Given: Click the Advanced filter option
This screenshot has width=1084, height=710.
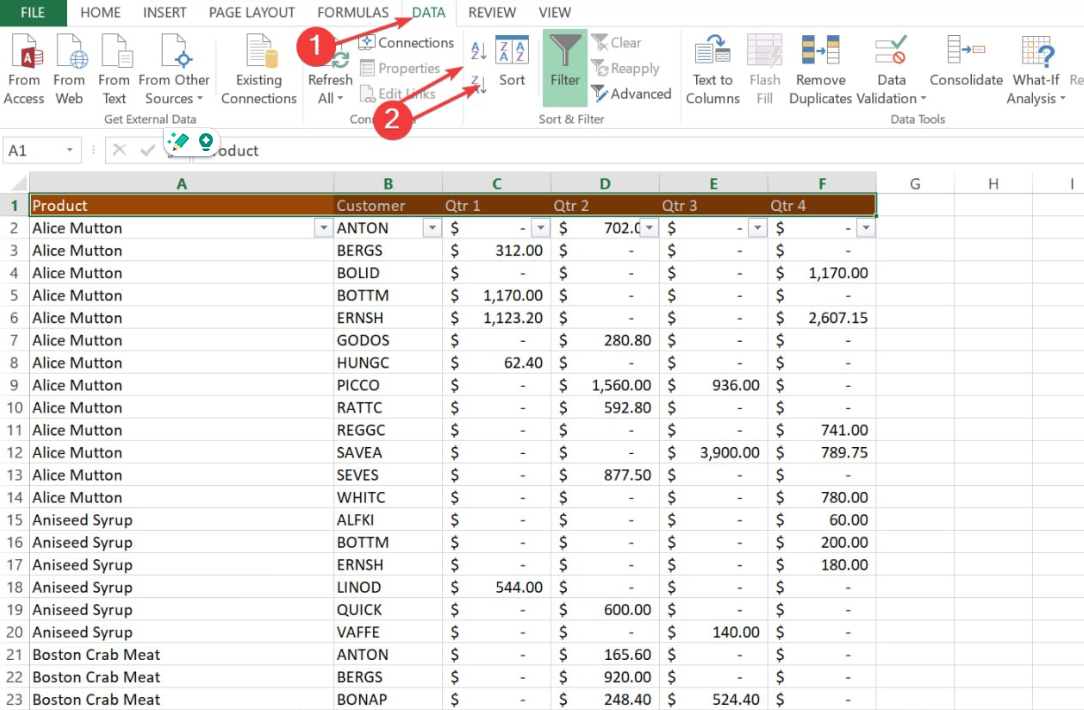Looking at the screenshot, I should point(631,93).
